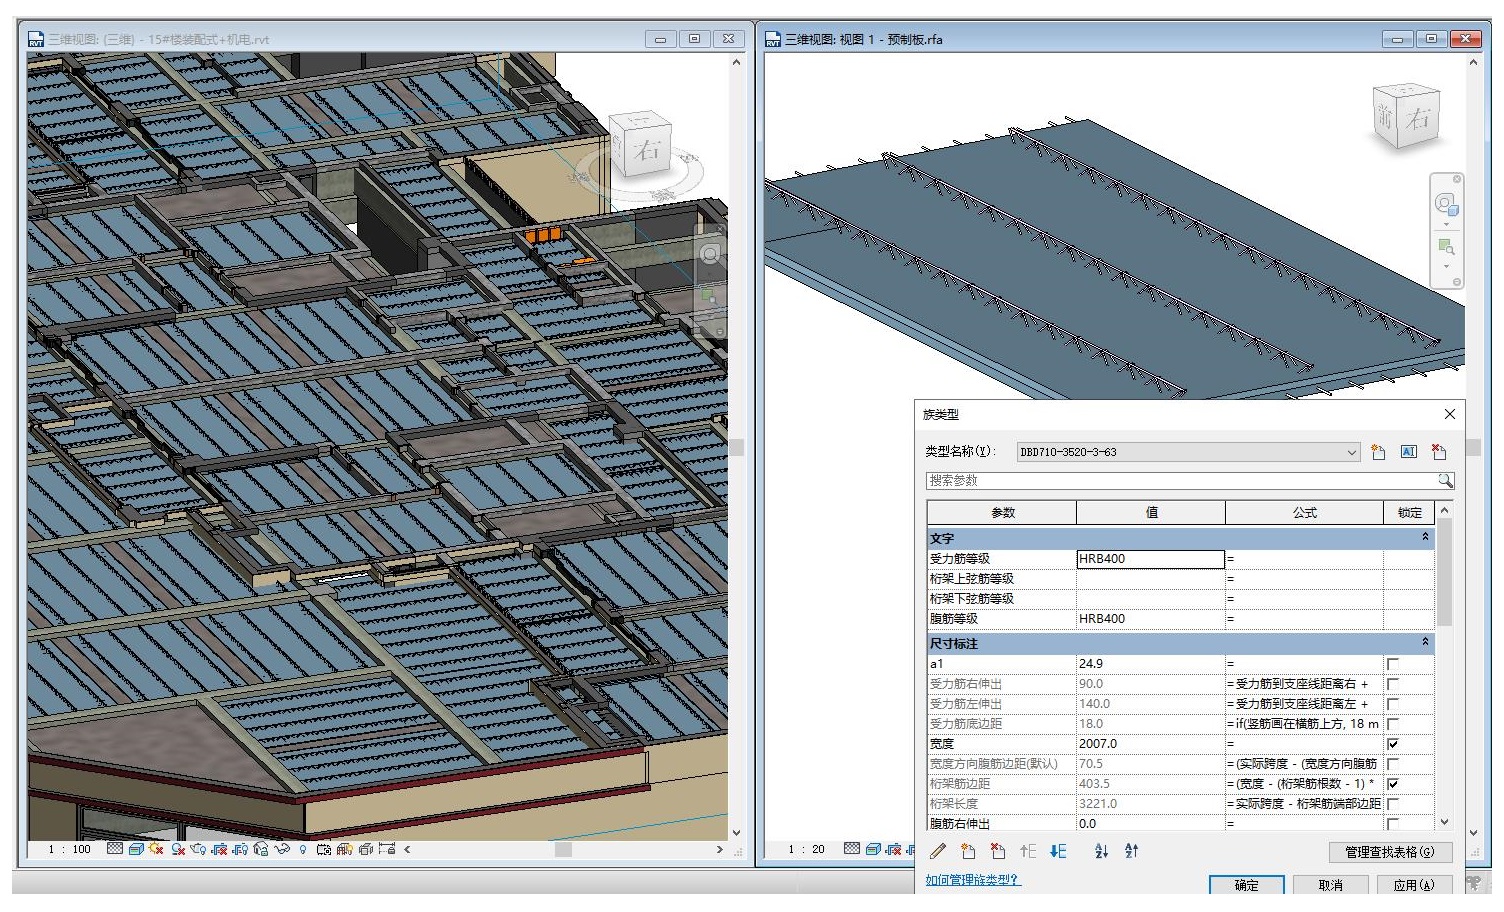Image resolution: width=1504 pixels, height=912 pixels.
Task: Click the Highlight Displacement Sets icon
Action: click(366, 849)
